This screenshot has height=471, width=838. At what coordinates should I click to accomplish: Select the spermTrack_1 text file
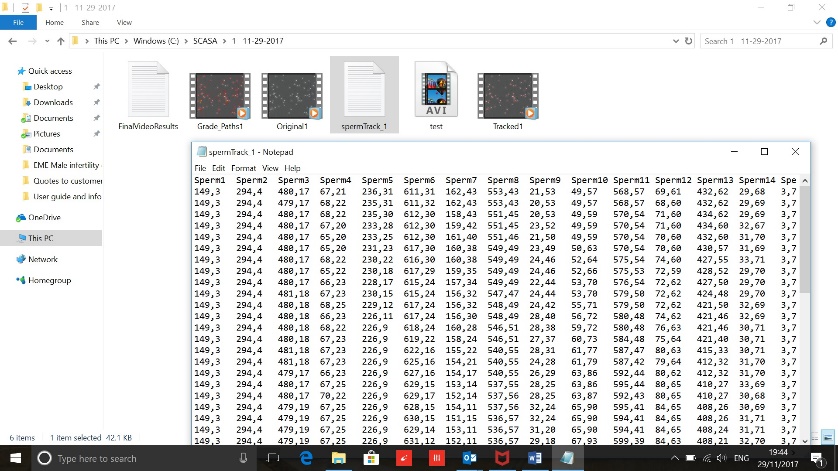point(364,95)
